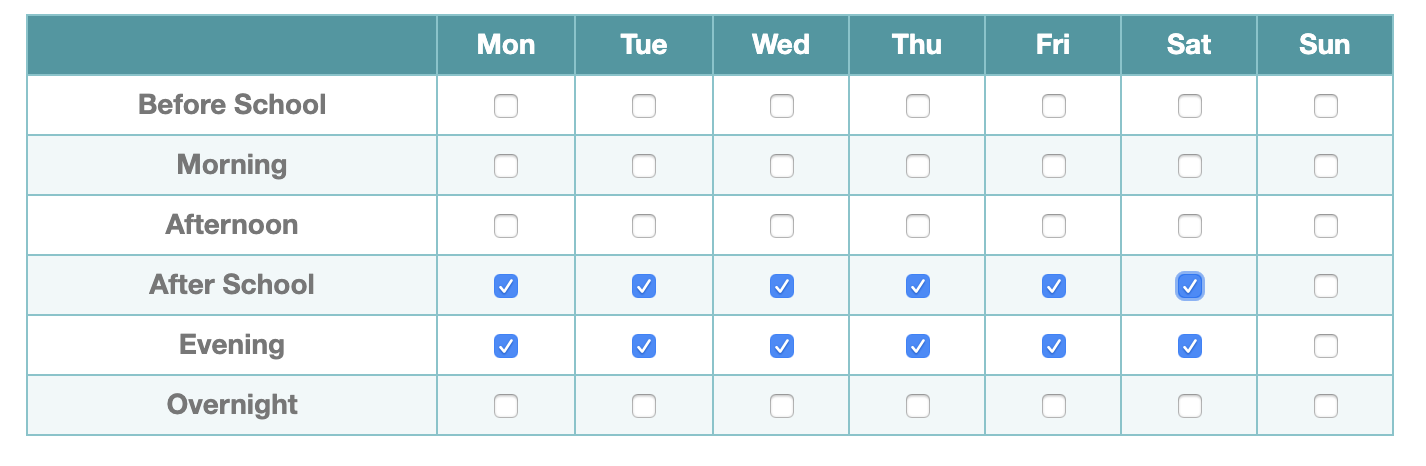Select the Sun column header

pos(1325,45)
